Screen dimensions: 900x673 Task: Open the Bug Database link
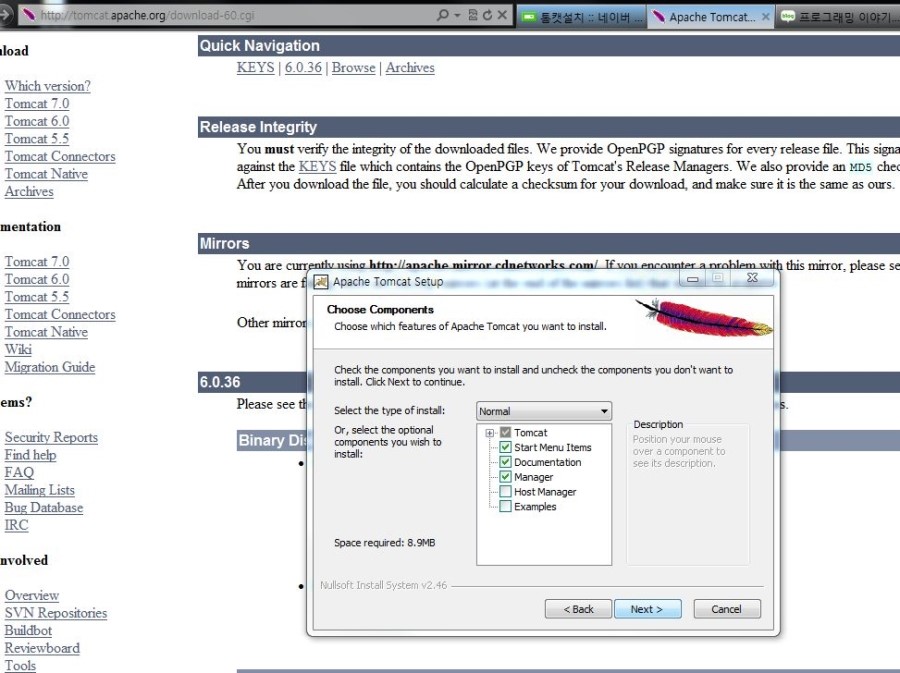pos(44,508)
